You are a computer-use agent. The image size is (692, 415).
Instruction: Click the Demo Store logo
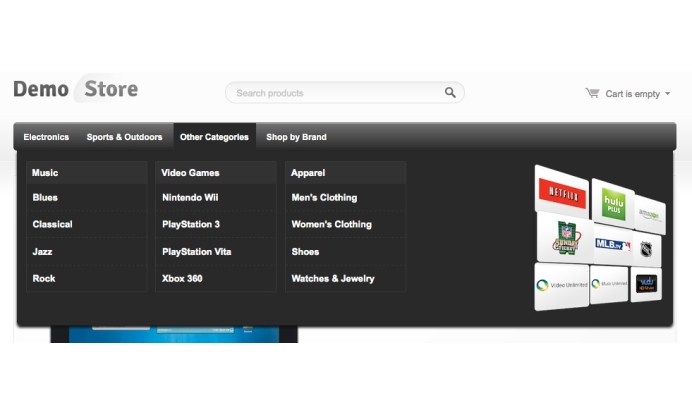tap(76, 89)
